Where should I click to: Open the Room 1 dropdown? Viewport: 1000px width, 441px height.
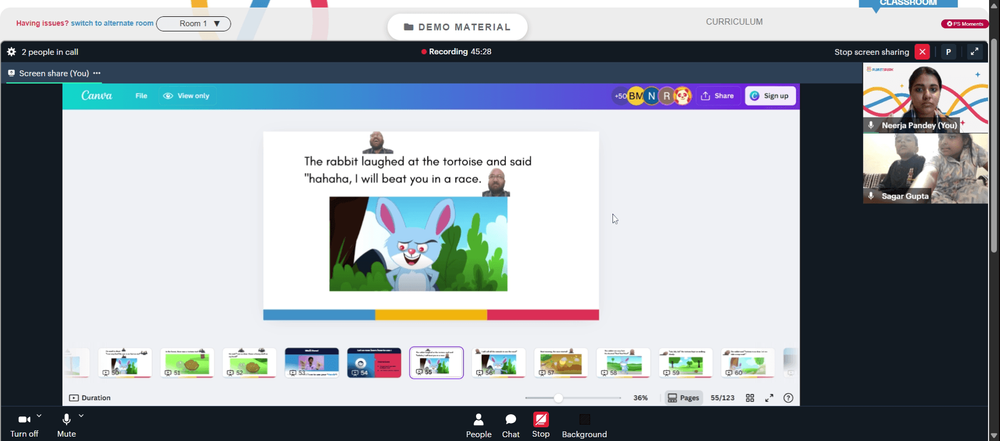coord(193,24)
